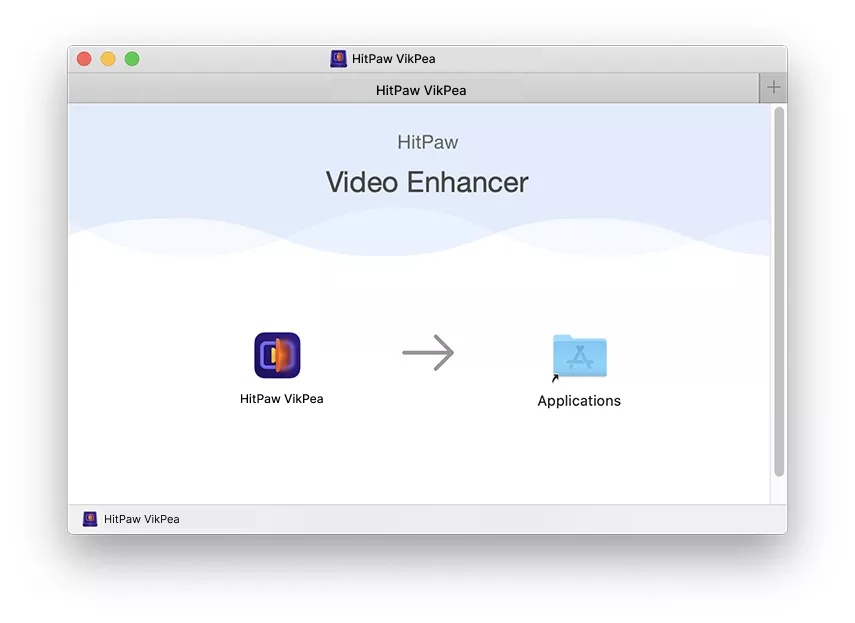The height and width of the screenshot is (623, 855).
Task: Click the gray right-pointing arrow graphic
Action: (x=428, y=352)
